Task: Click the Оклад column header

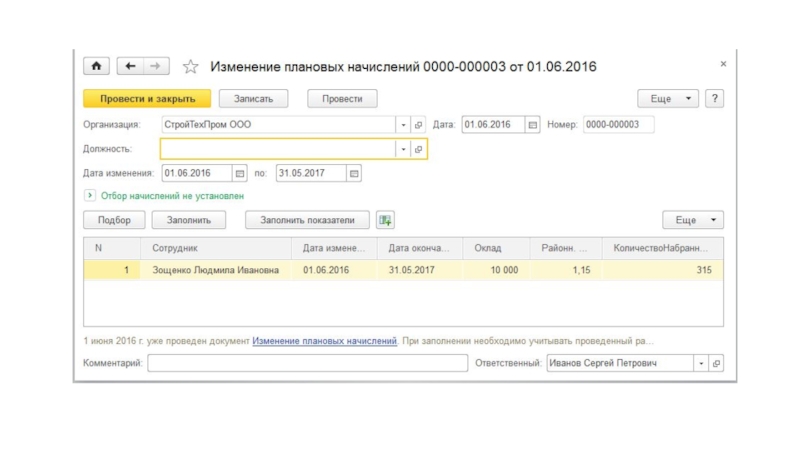Action: (x=496, y=248)
